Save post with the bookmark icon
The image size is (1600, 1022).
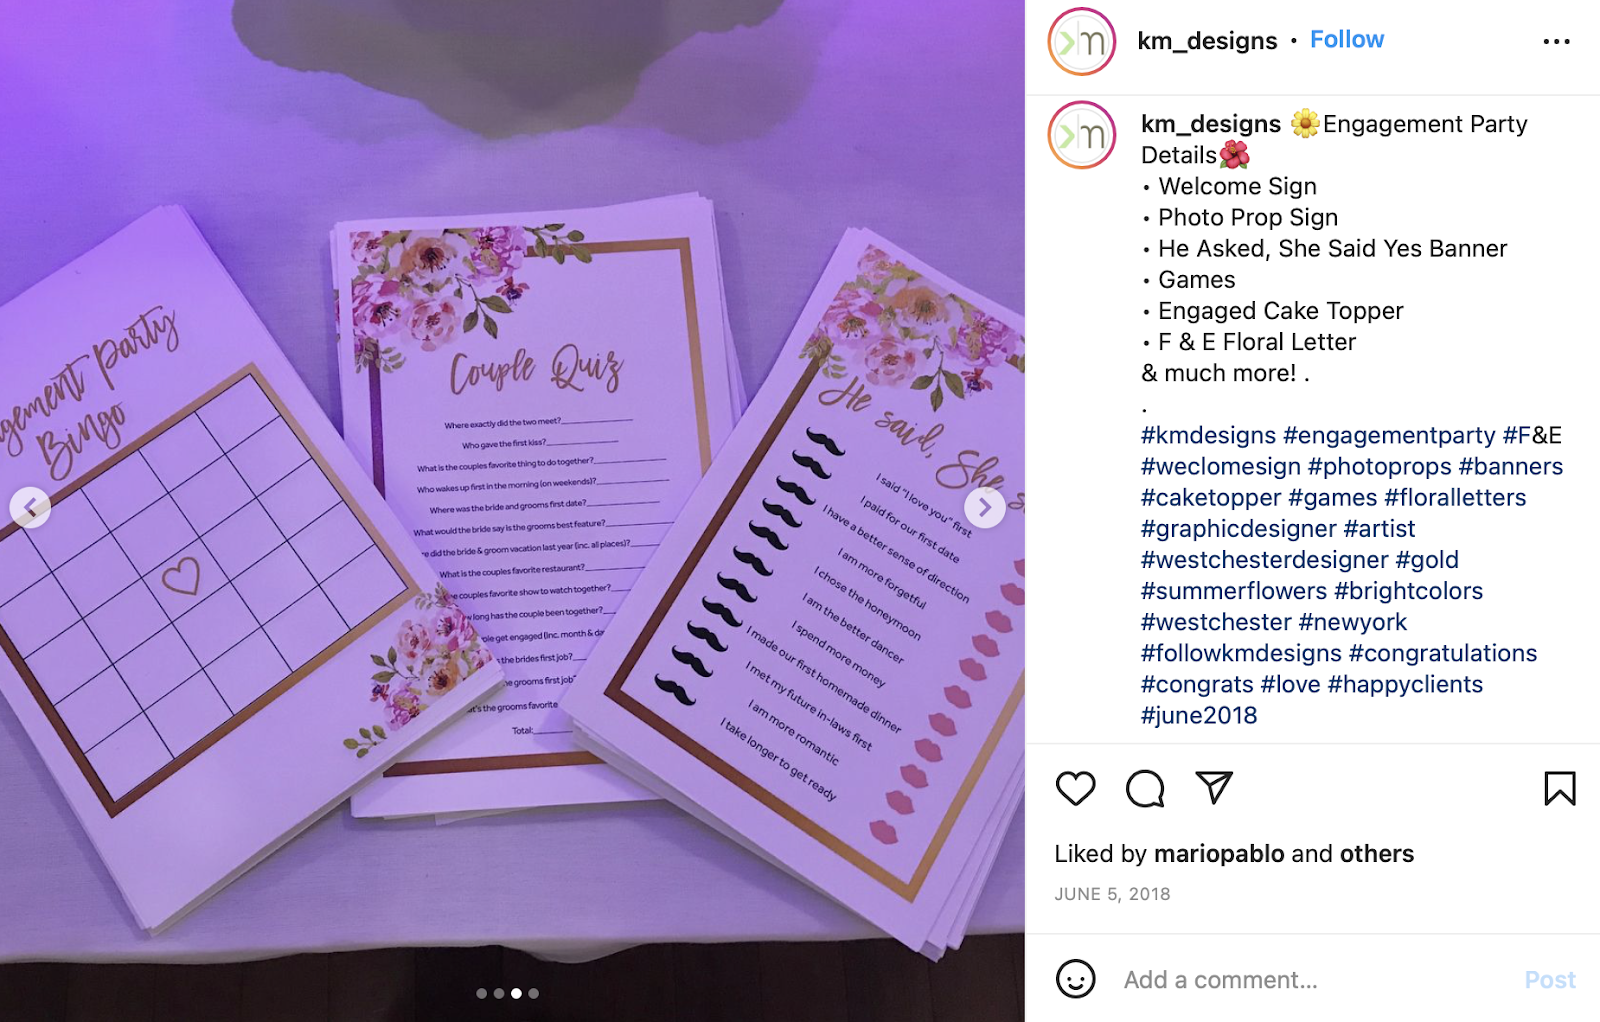(1560, 788)
